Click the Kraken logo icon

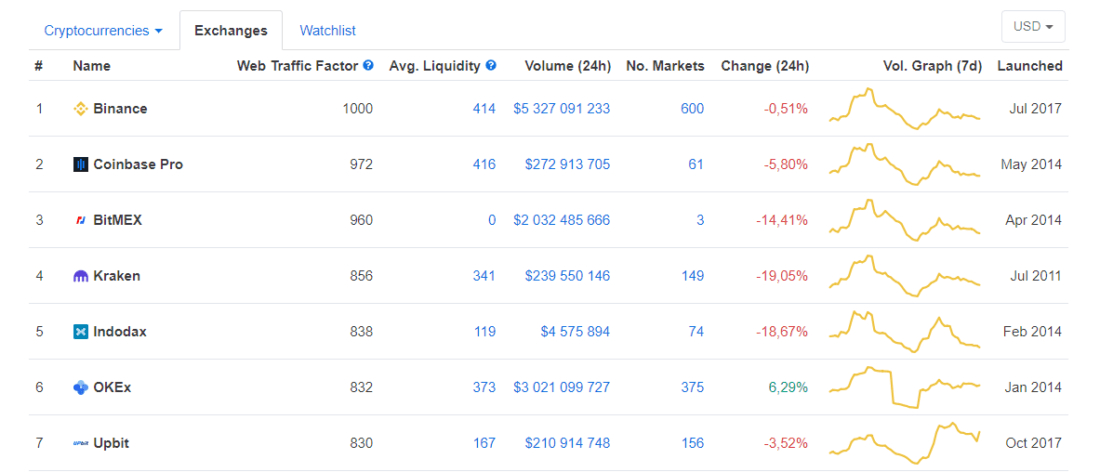81,276
